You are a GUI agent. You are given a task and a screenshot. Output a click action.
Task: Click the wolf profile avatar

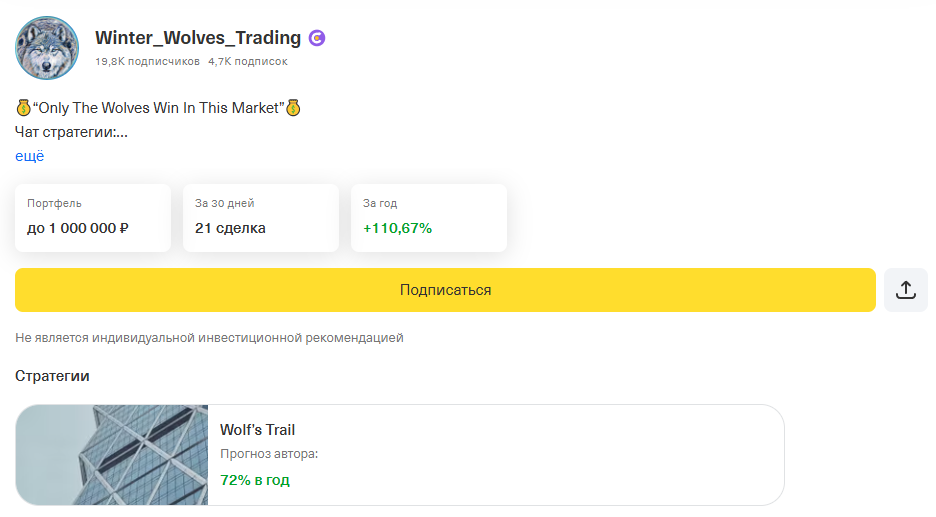[47, 48]
